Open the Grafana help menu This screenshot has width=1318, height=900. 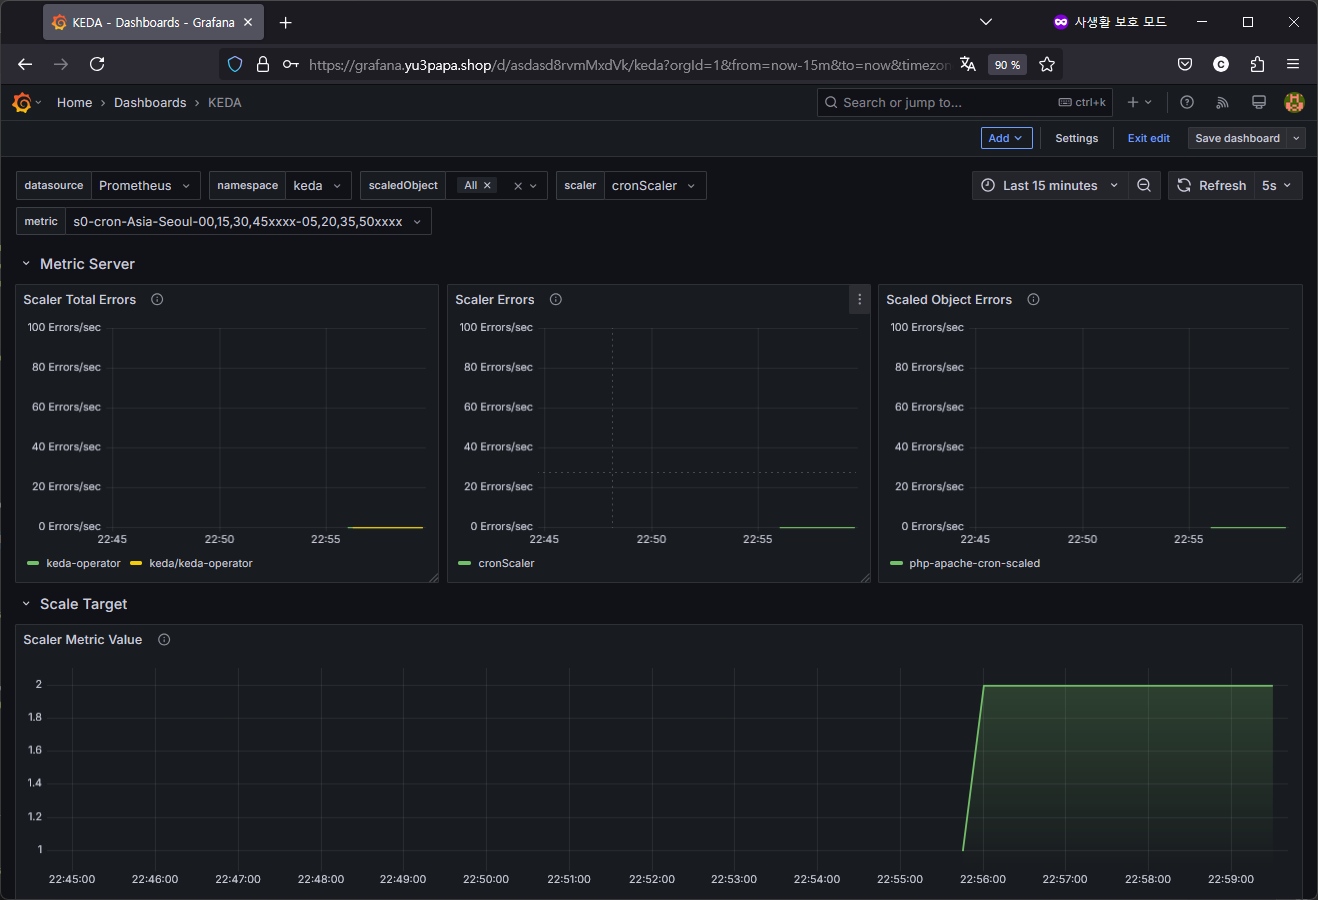point(1187,102)
